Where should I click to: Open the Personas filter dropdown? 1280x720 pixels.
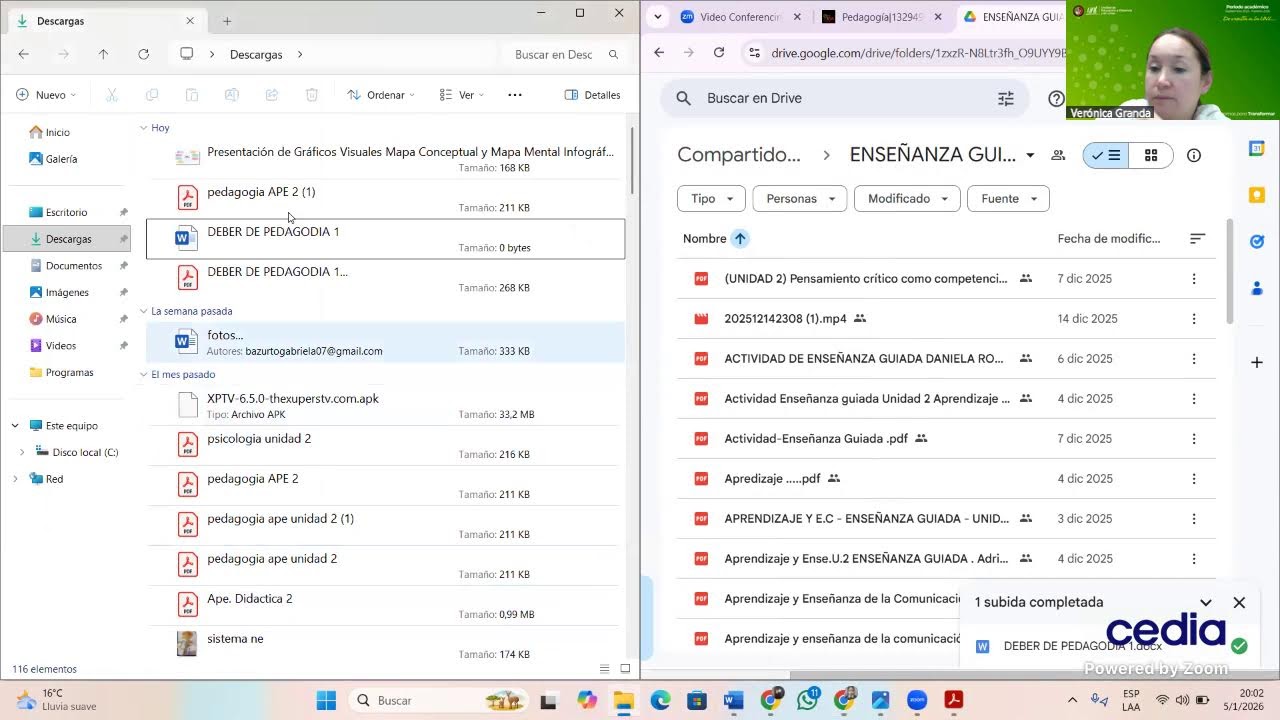800,198
